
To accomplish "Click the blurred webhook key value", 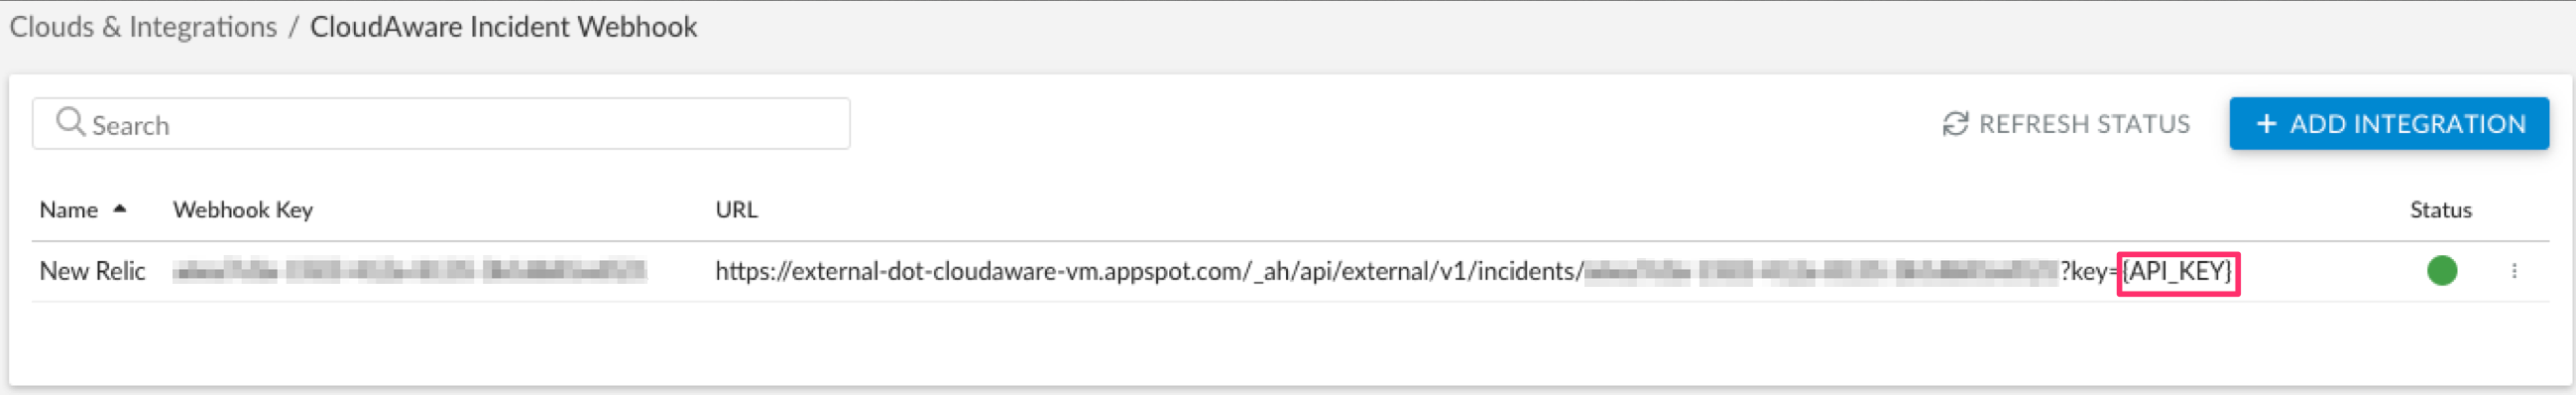I will [x=409, y=271].
